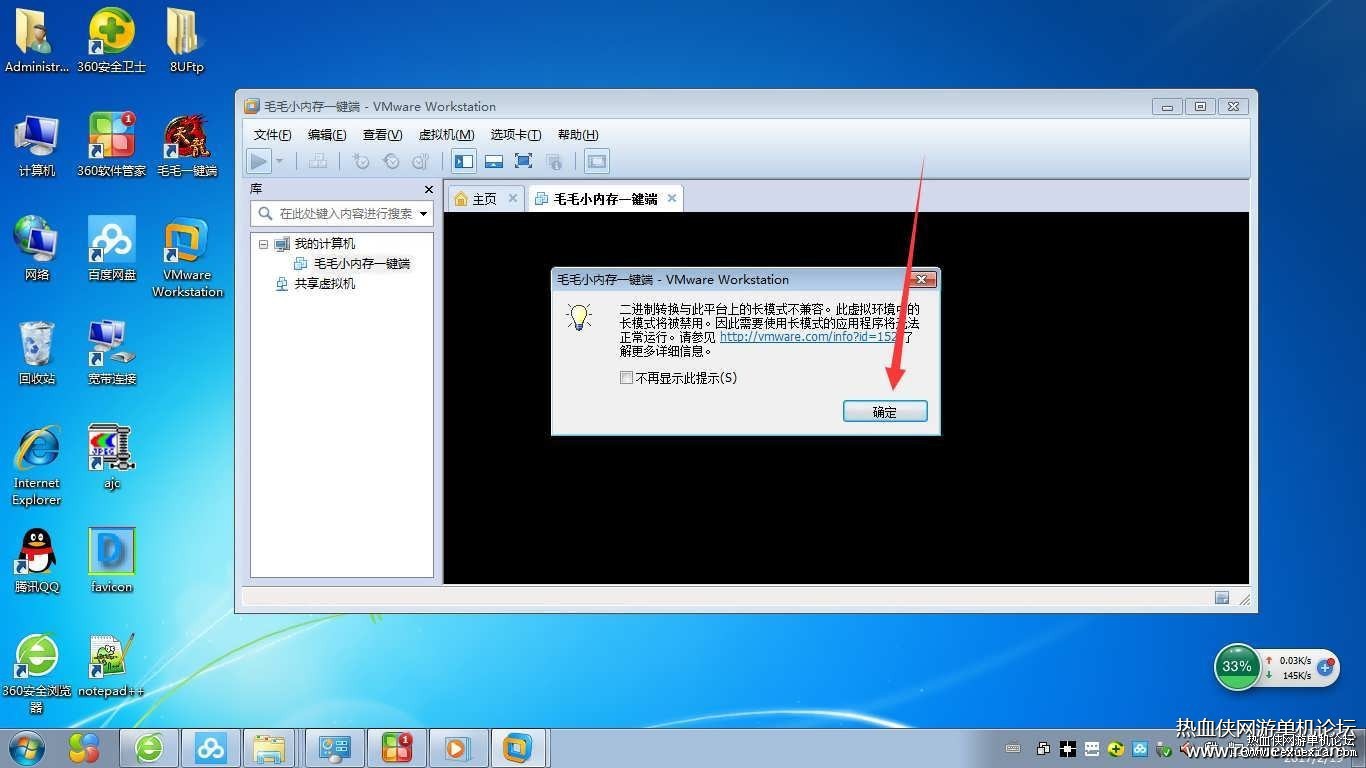Click the Baidu Netdisk taskbar button

(x=211, y=747)
